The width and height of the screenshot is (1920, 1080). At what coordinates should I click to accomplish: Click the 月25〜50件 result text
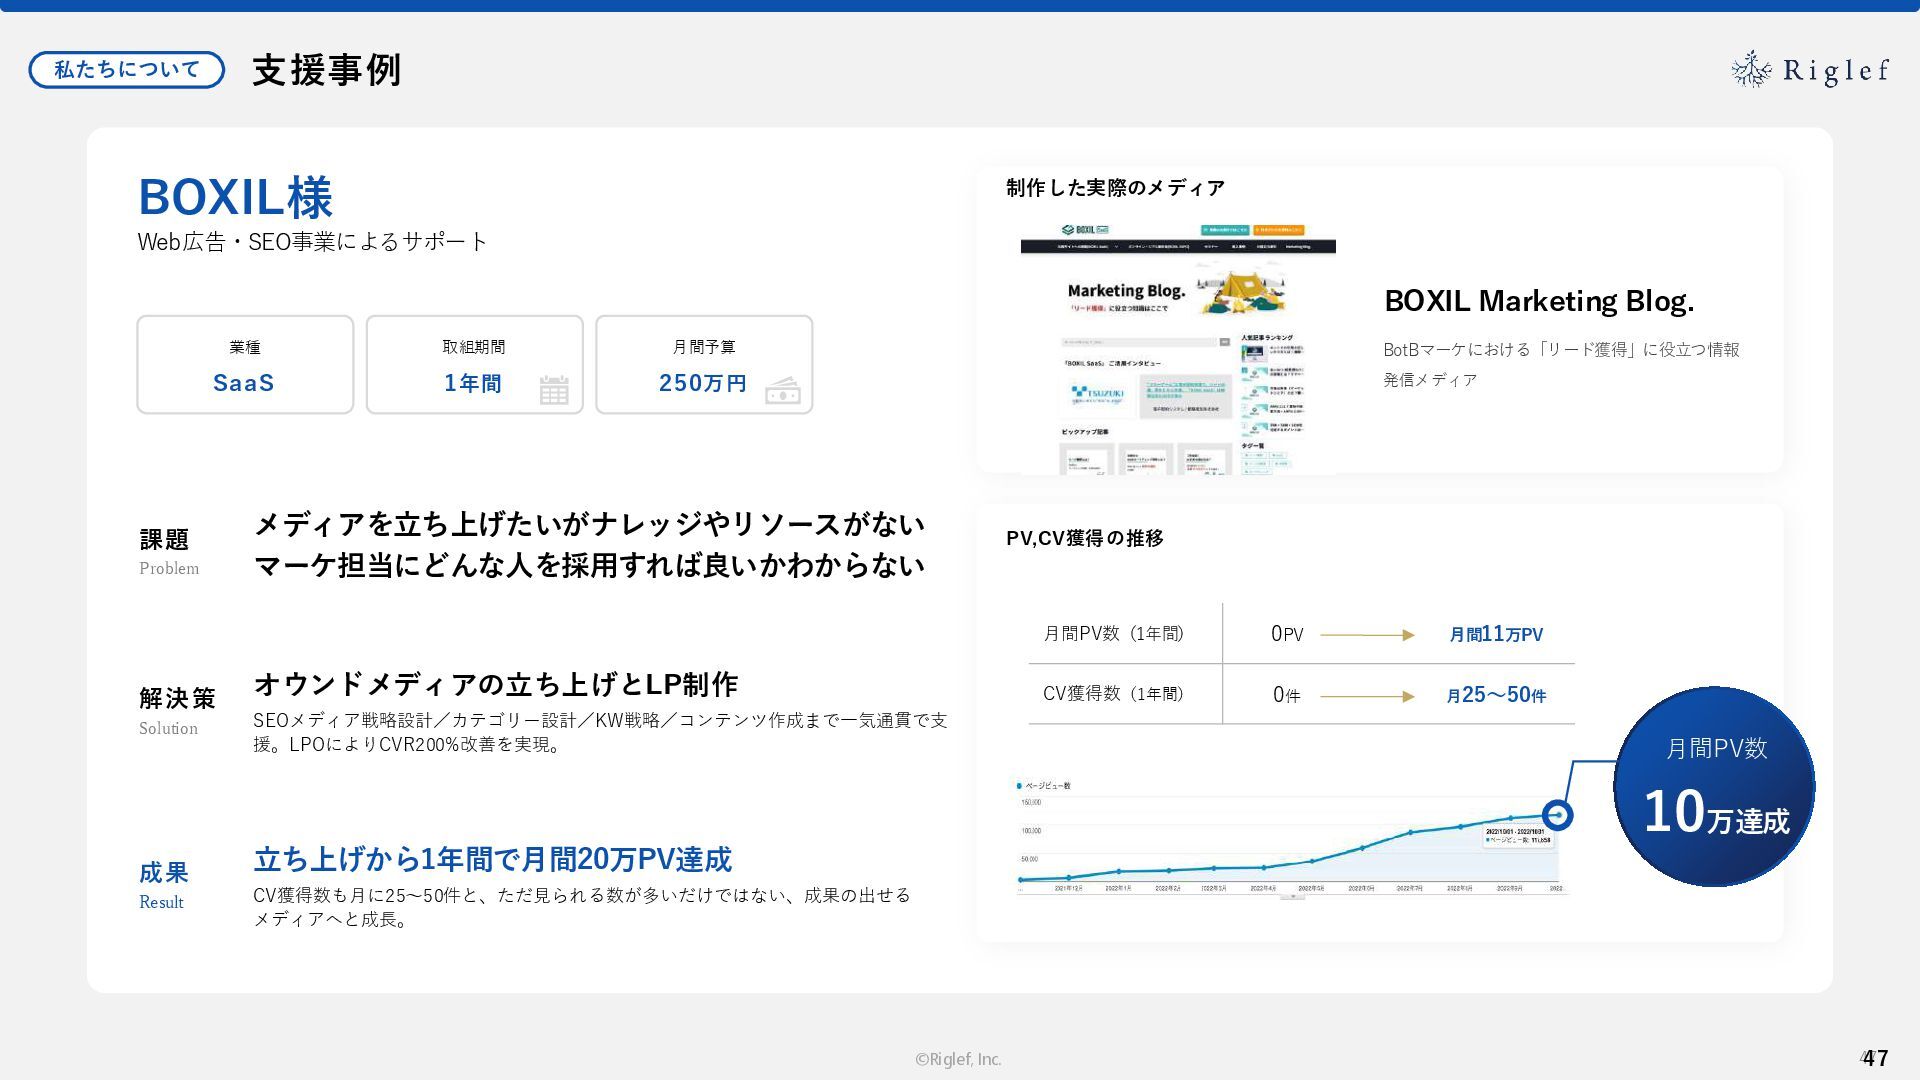(1496, 695)
